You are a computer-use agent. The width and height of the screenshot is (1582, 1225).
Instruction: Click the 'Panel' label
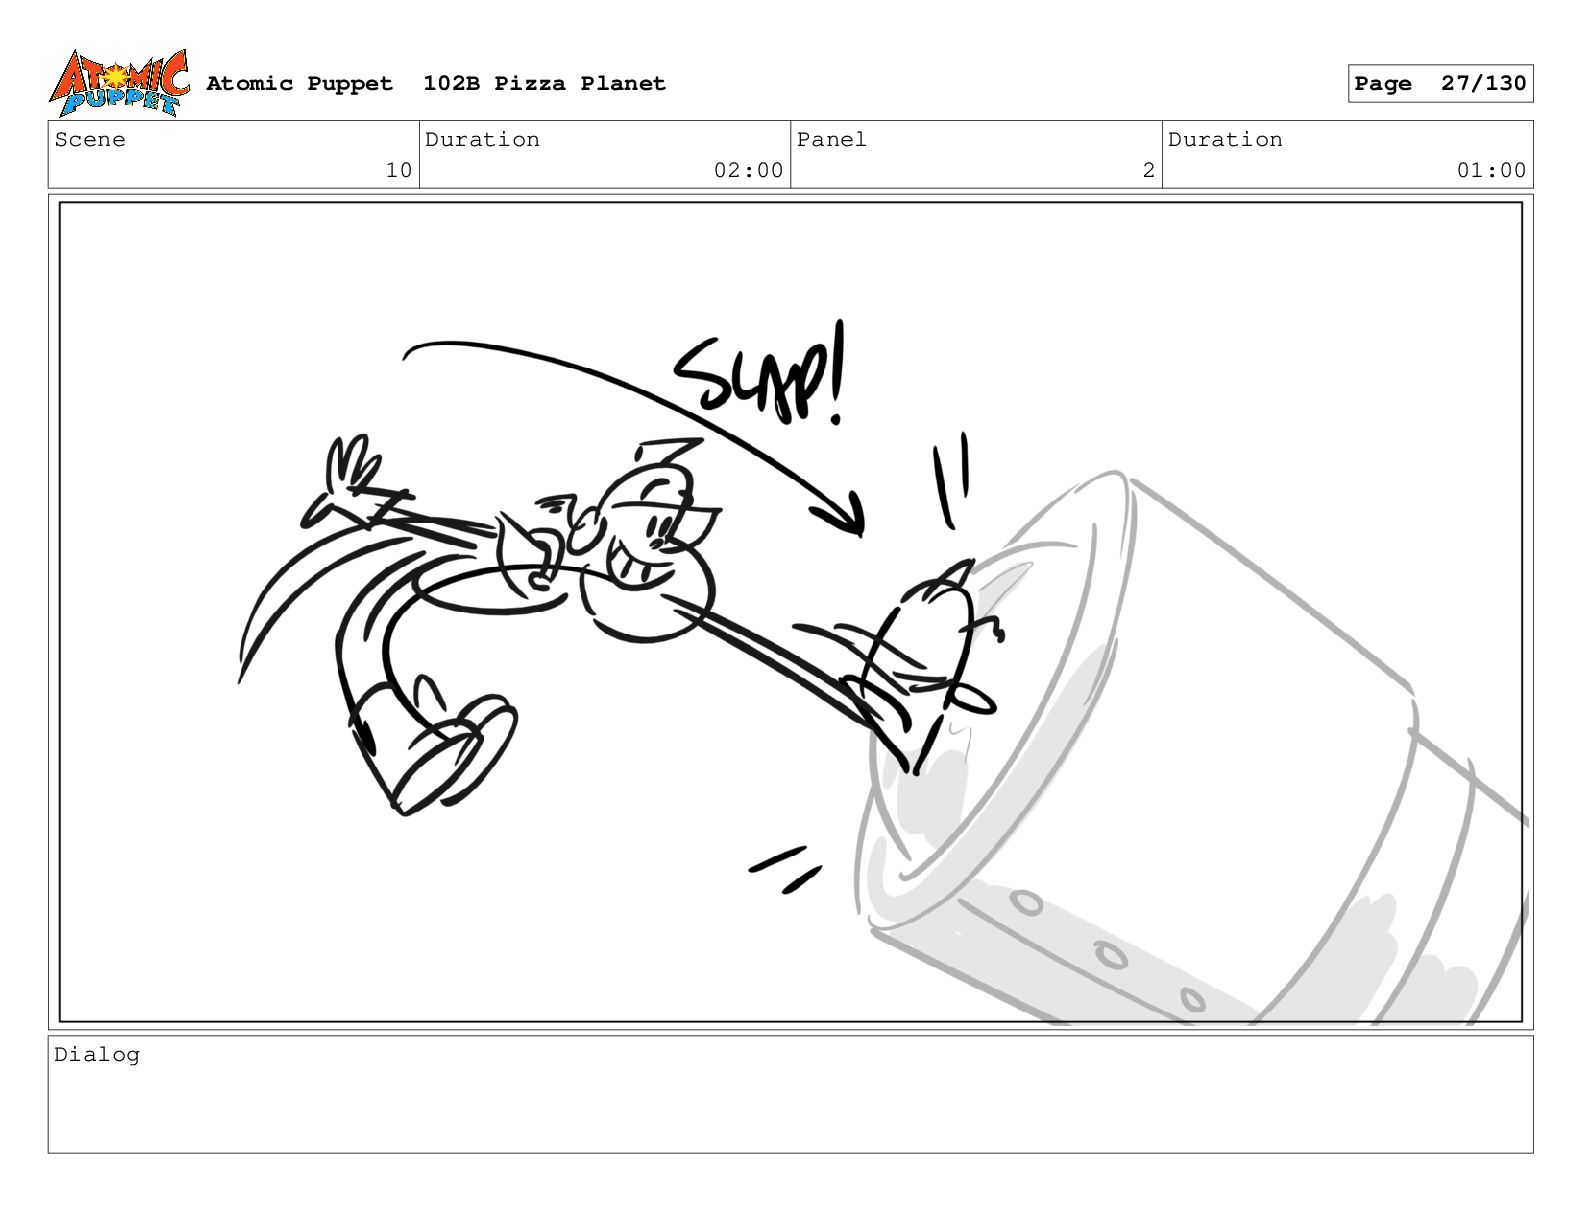pyautogui.click(x=832, y=139)
